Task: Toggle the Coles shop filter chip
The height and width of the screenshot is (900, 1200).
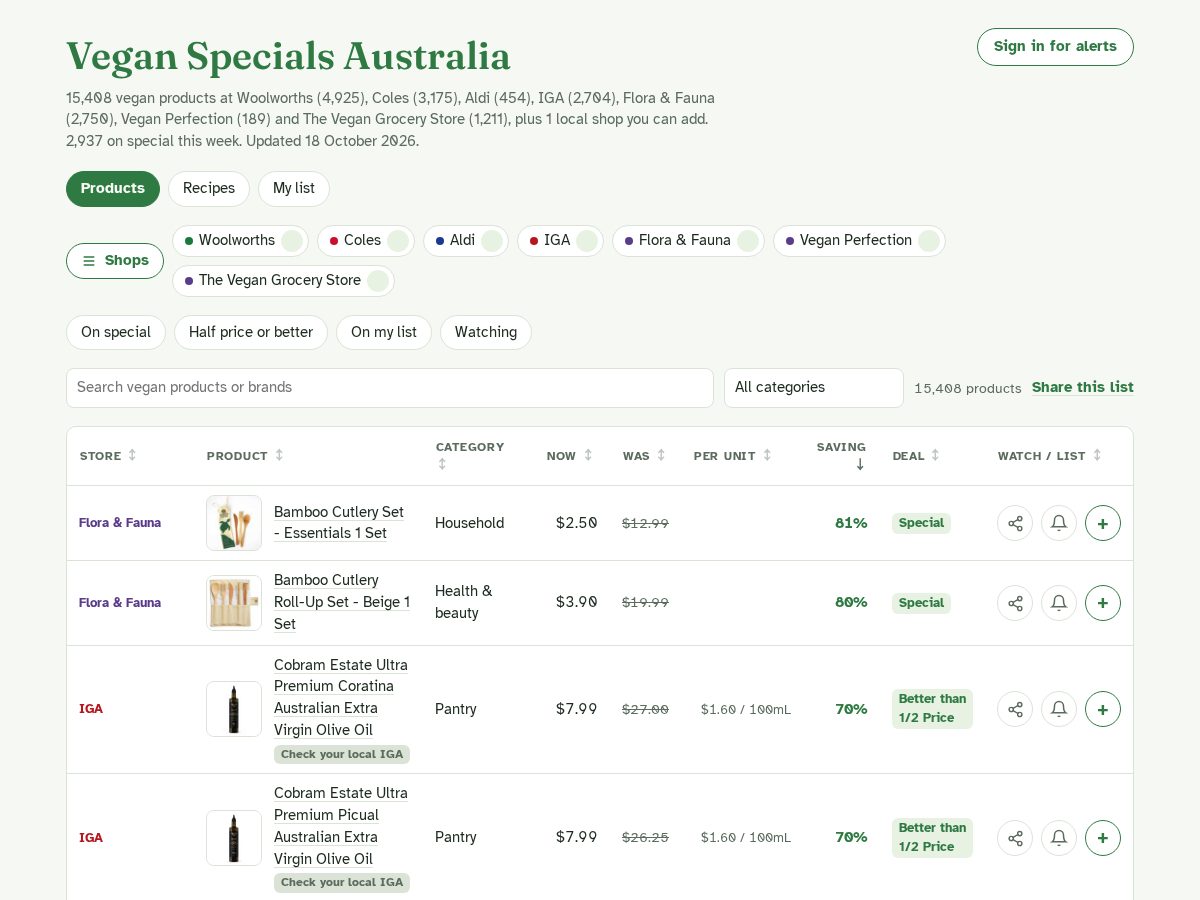Action: click(x=366, y=241)
